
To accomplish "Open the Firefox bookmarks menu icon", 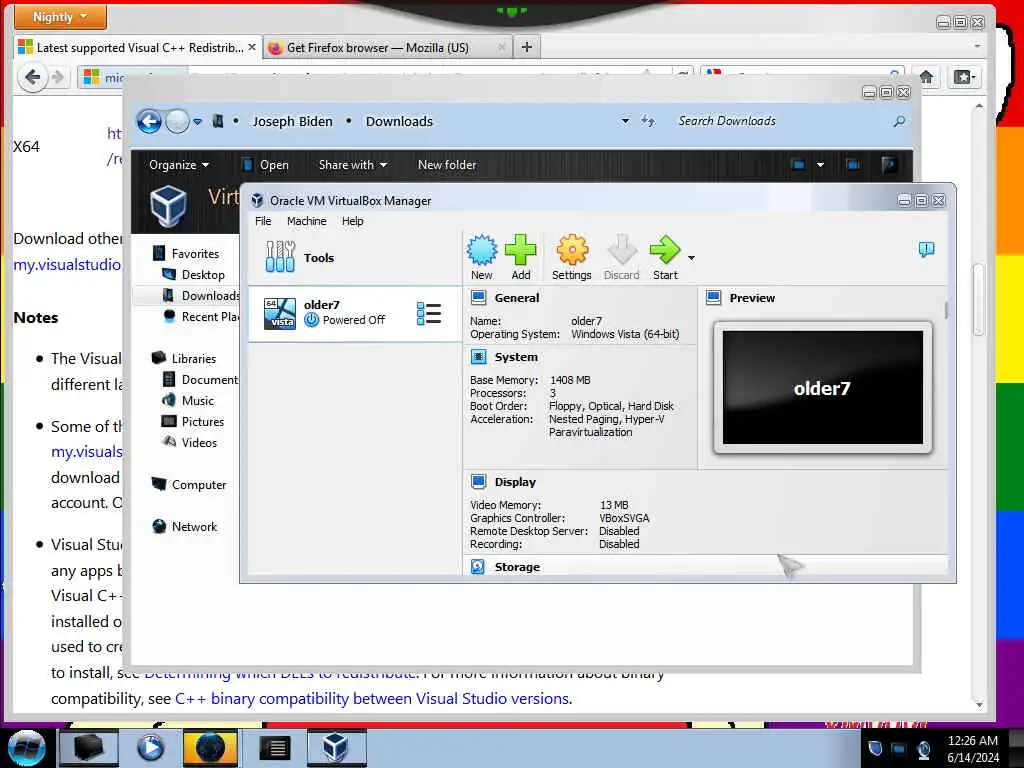I will click(964, 77).
